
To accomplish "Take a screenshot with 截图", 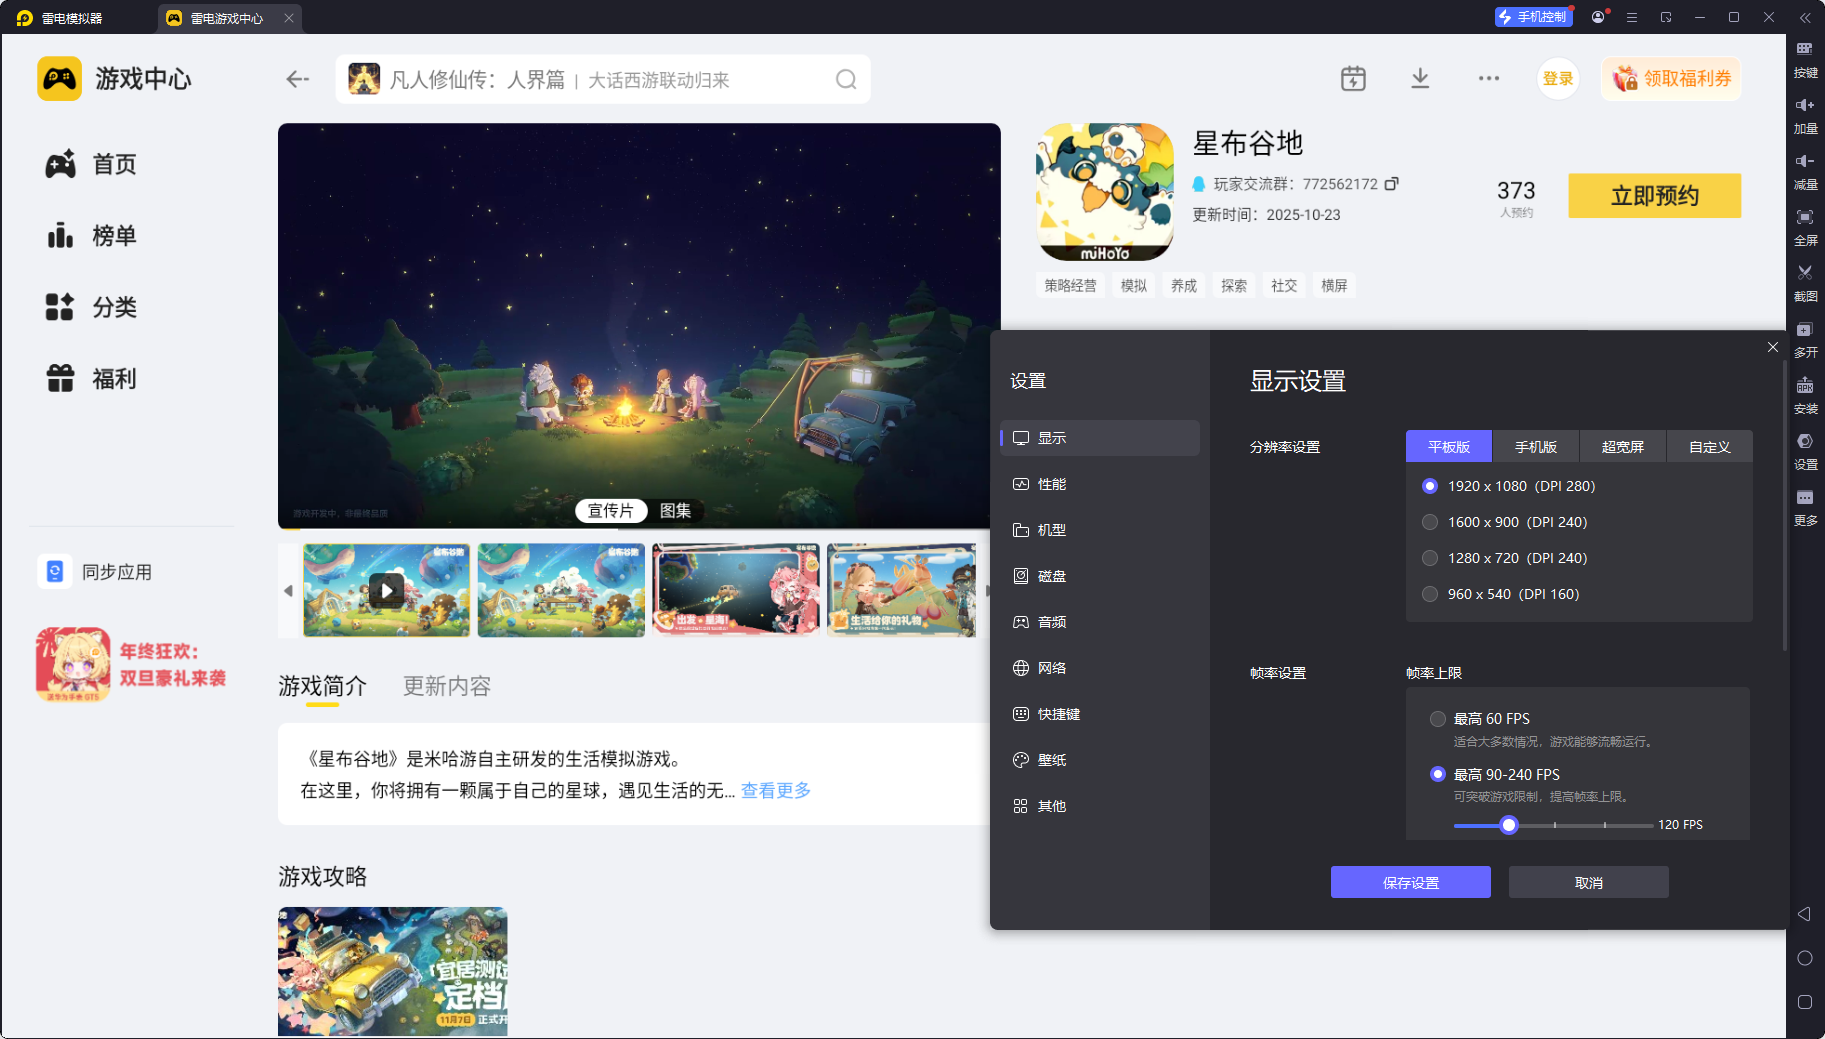I will 1805,283.
